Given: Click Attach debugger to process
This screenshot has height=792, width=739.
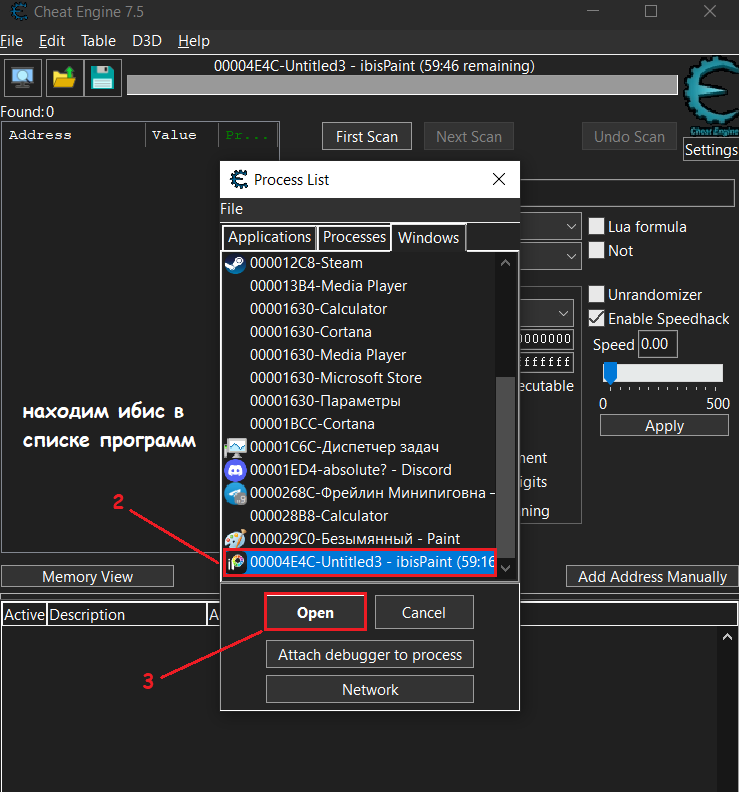Looking at the screenshot, I should 370,655.
